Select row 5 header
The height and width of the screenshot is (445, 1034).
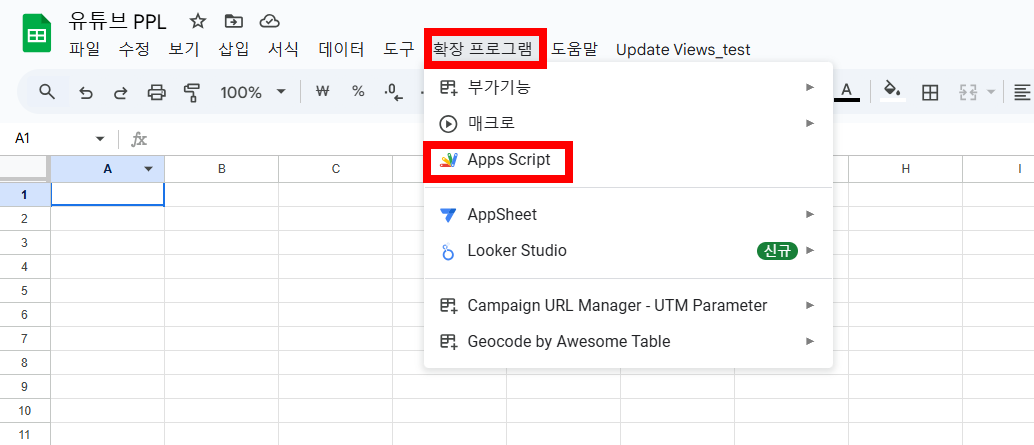(25, 291)
